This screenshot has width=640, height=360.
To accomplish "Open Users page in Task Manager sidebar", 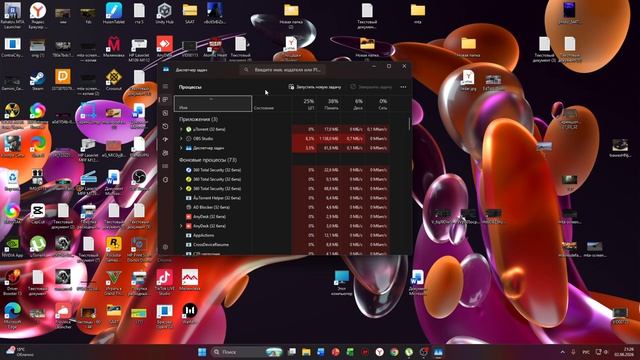I will [165, 153].
